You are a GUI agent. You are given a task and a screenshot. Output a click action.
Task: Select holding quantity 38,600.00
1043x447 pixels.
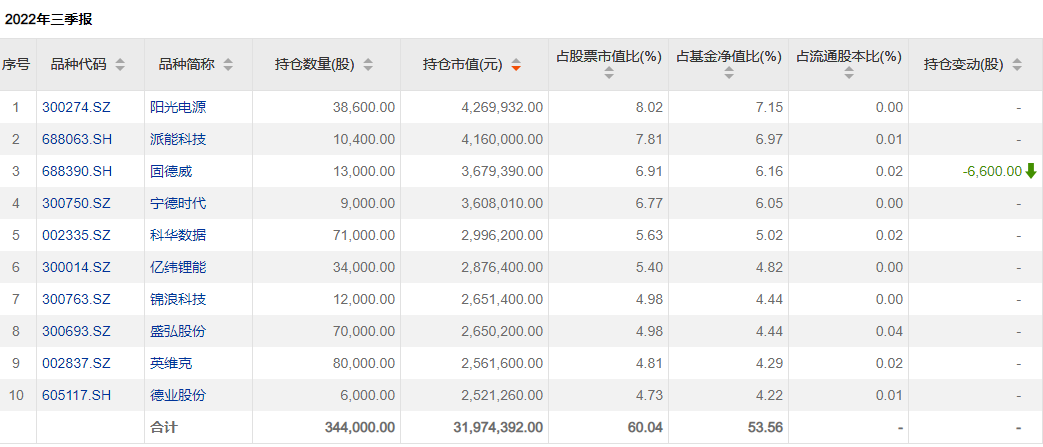point(364,107)
